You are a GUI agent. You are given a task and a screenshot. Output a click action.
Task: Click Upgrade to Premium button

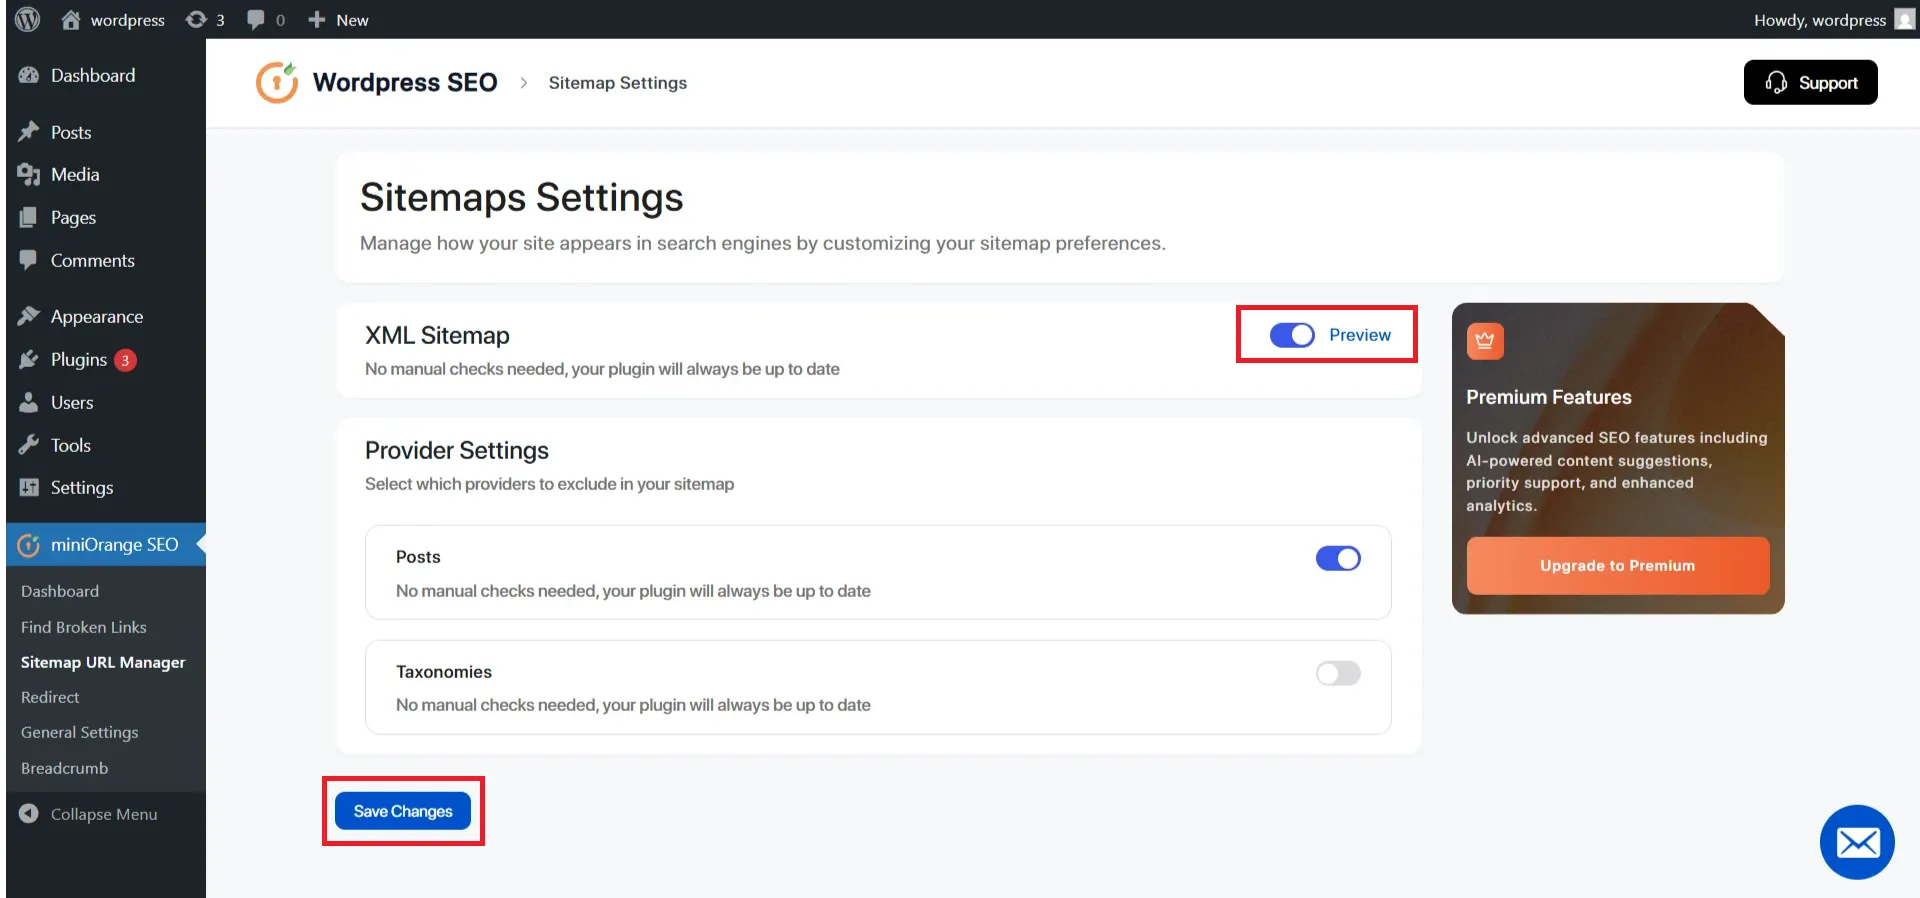click(1618, 566)
